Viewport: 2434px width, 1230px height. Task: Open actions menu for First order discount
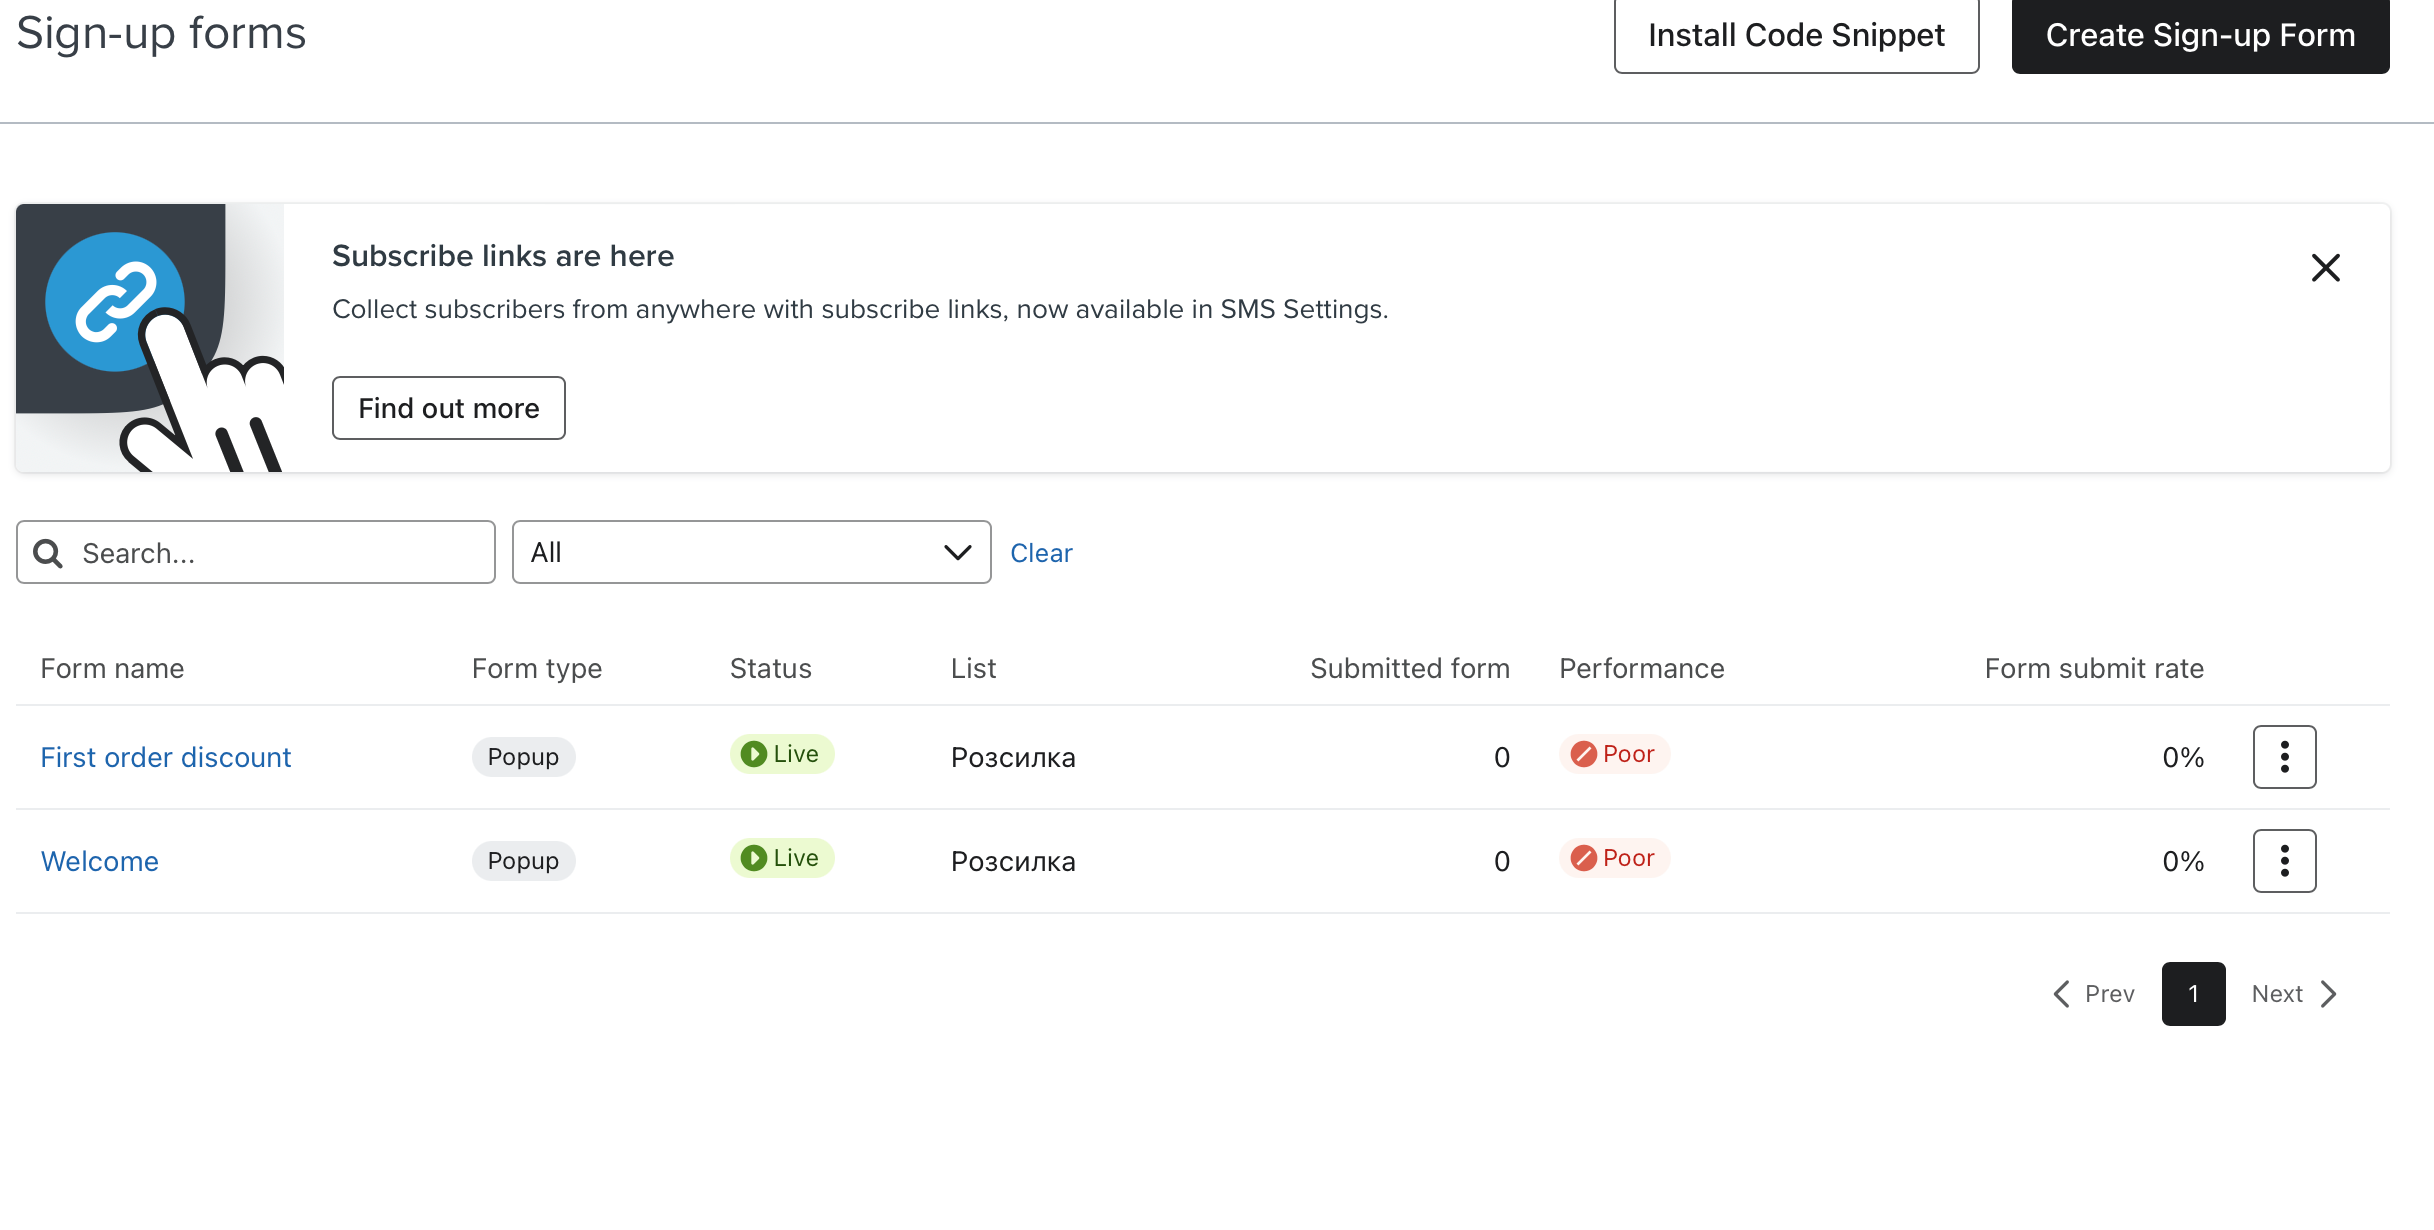click(x=2284, y=757)
